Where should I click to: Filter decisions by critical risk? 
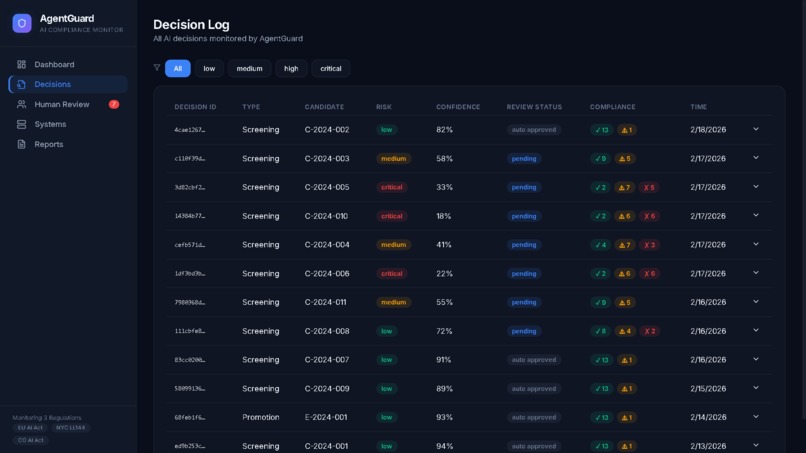click(331, 68)
